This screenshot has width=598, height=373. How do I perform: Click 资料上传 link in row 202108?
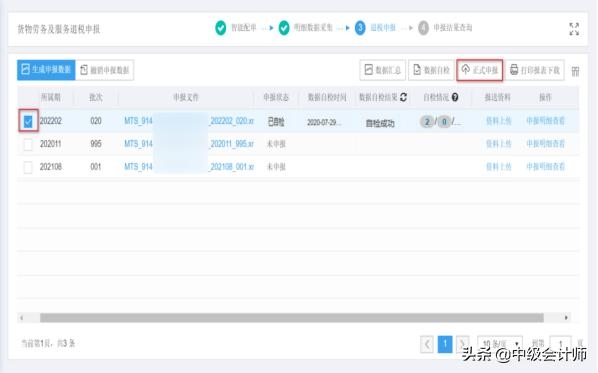[x=498, y=167]
